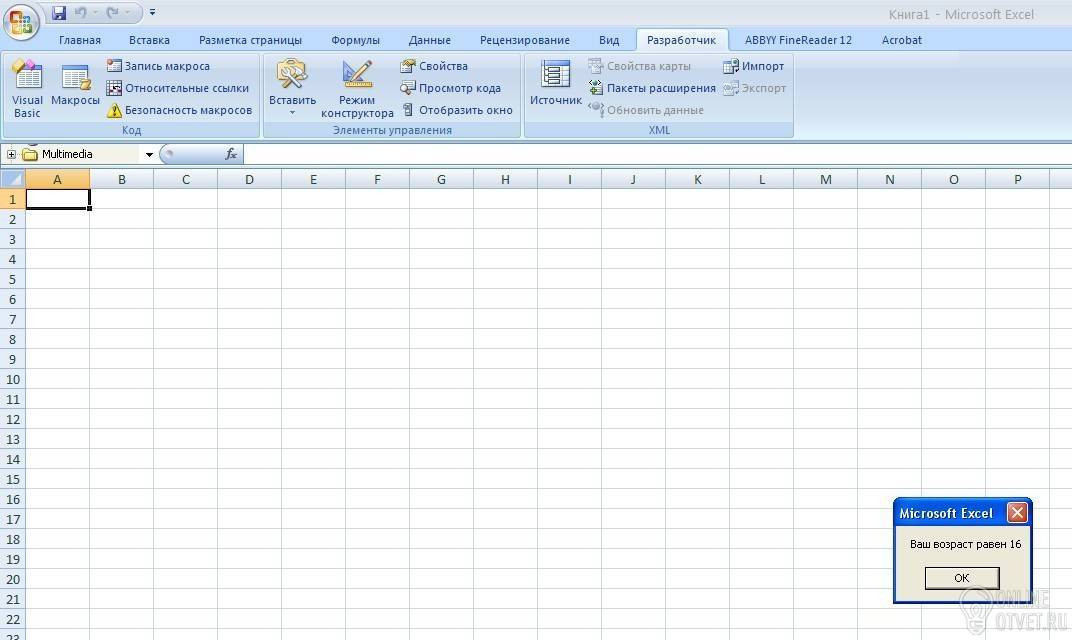Open the Разметка страницы tab
This screenshot has width=1072, height=640.
[x=250, y=40]
